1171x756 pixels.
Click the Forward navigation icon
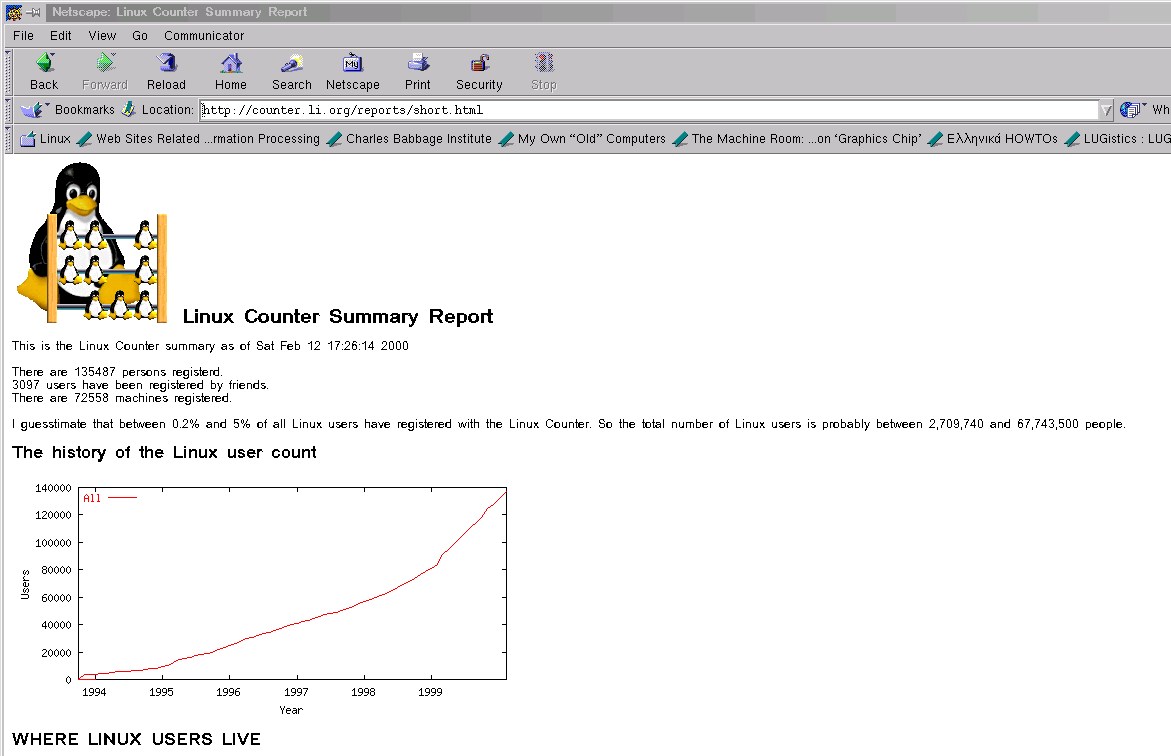105,65
